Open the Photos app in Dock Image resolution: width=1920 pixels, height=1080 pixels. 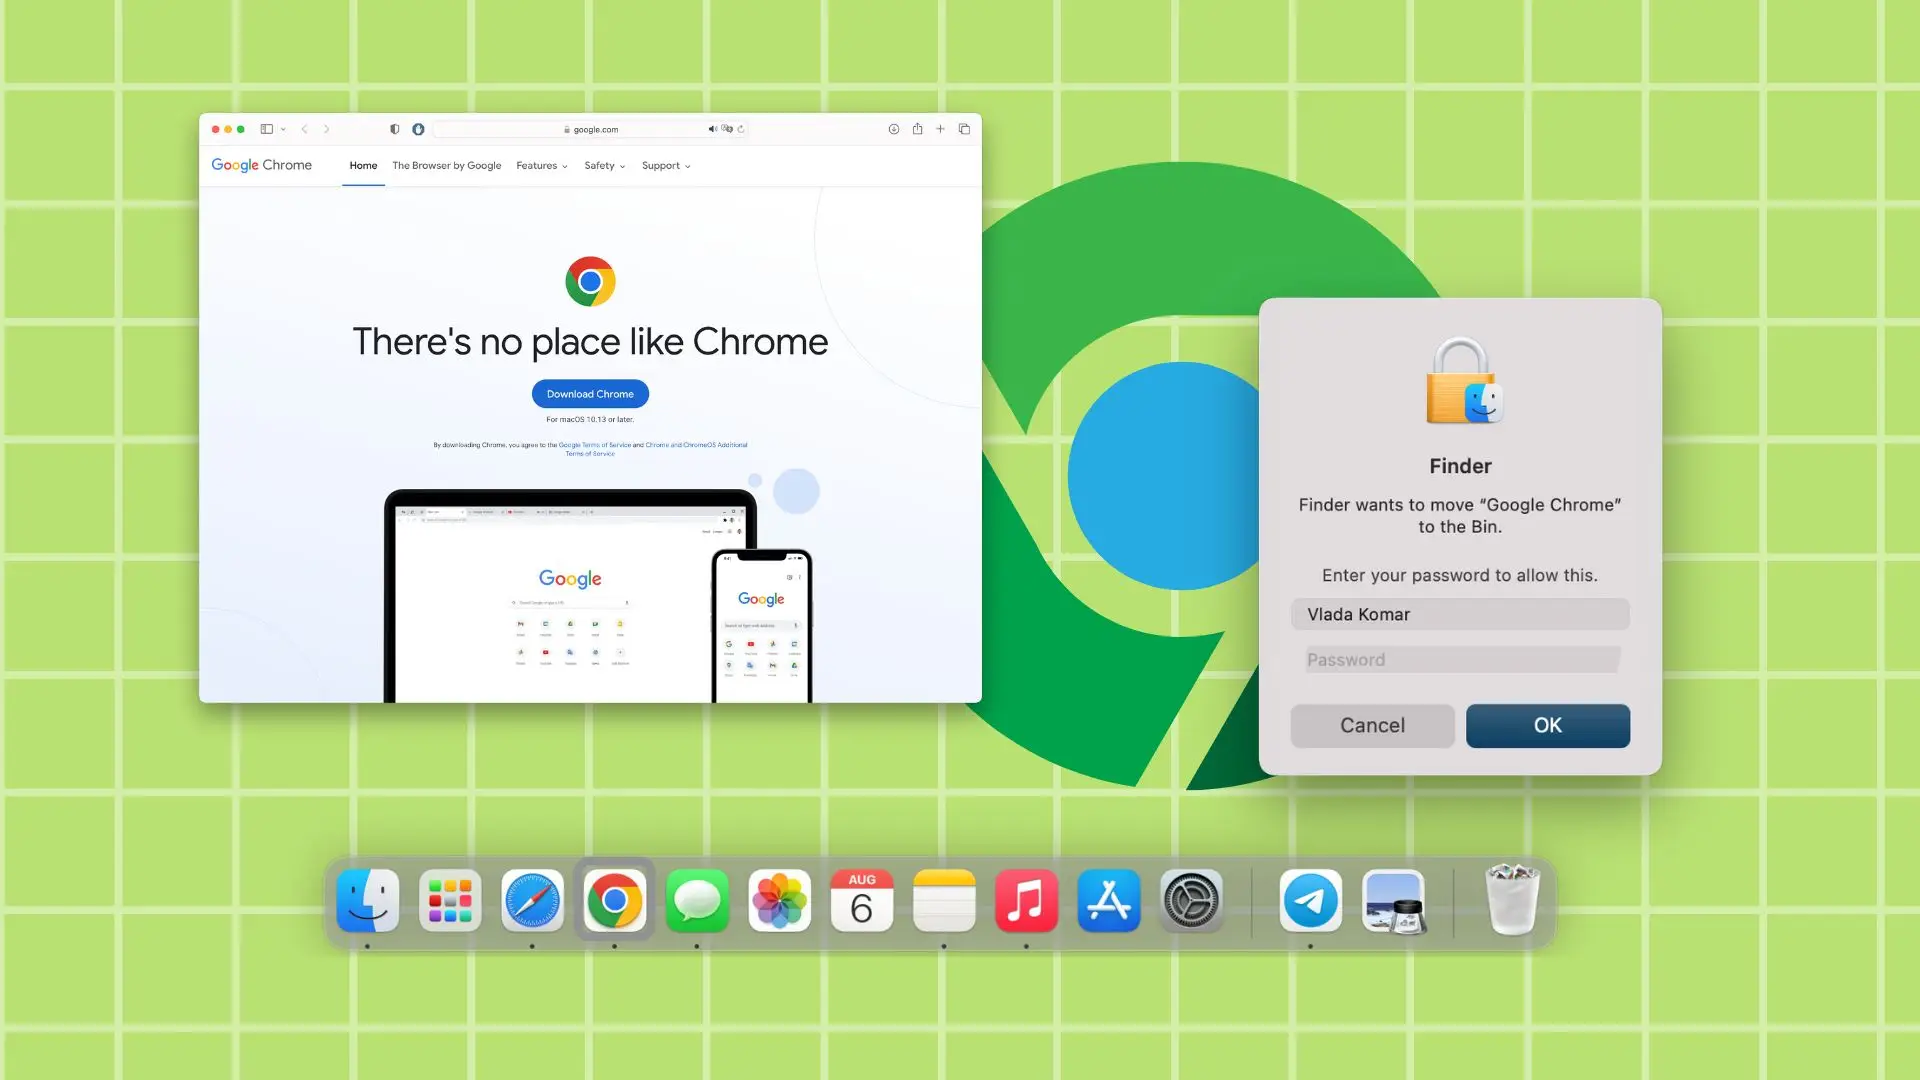pos(779,900)
